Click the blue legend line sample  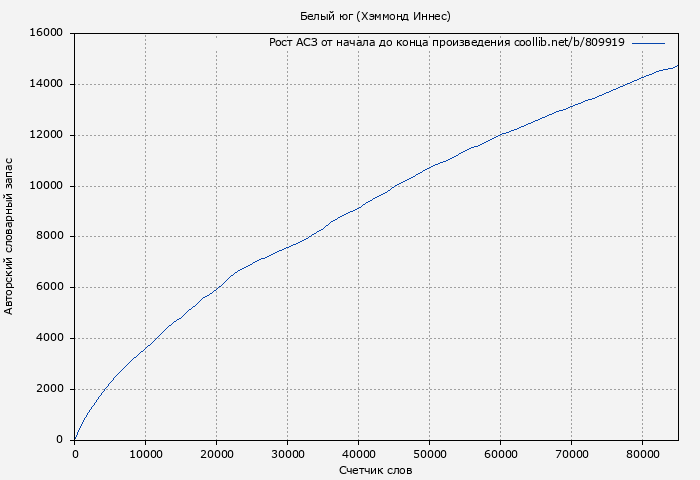[x=648, y=43]
